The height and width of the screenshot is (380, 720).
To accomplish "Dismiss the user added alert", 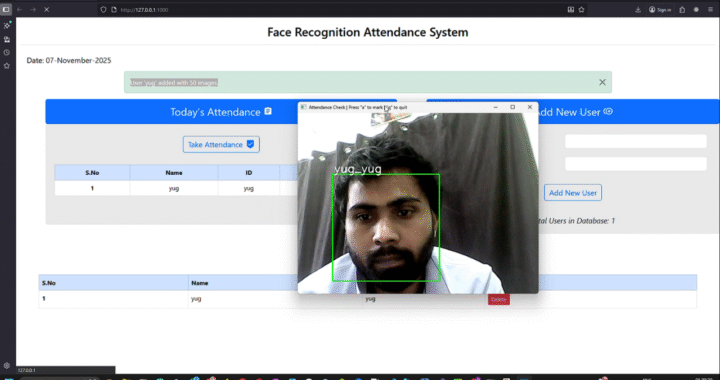I will 602,82.
